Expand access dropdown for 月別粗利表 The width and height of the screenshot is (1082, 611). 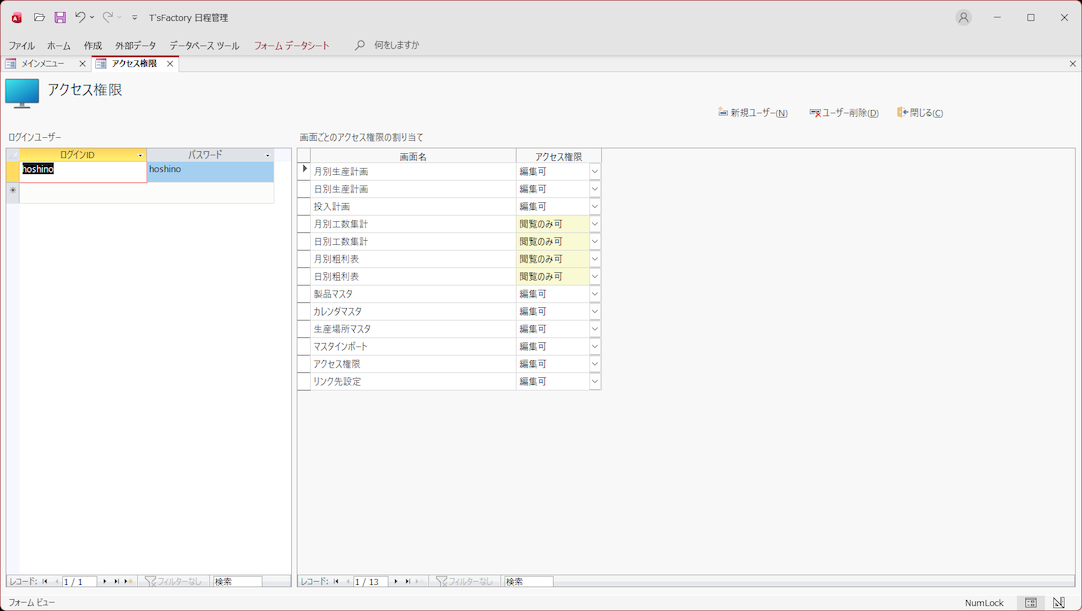[x=594, y=259]
